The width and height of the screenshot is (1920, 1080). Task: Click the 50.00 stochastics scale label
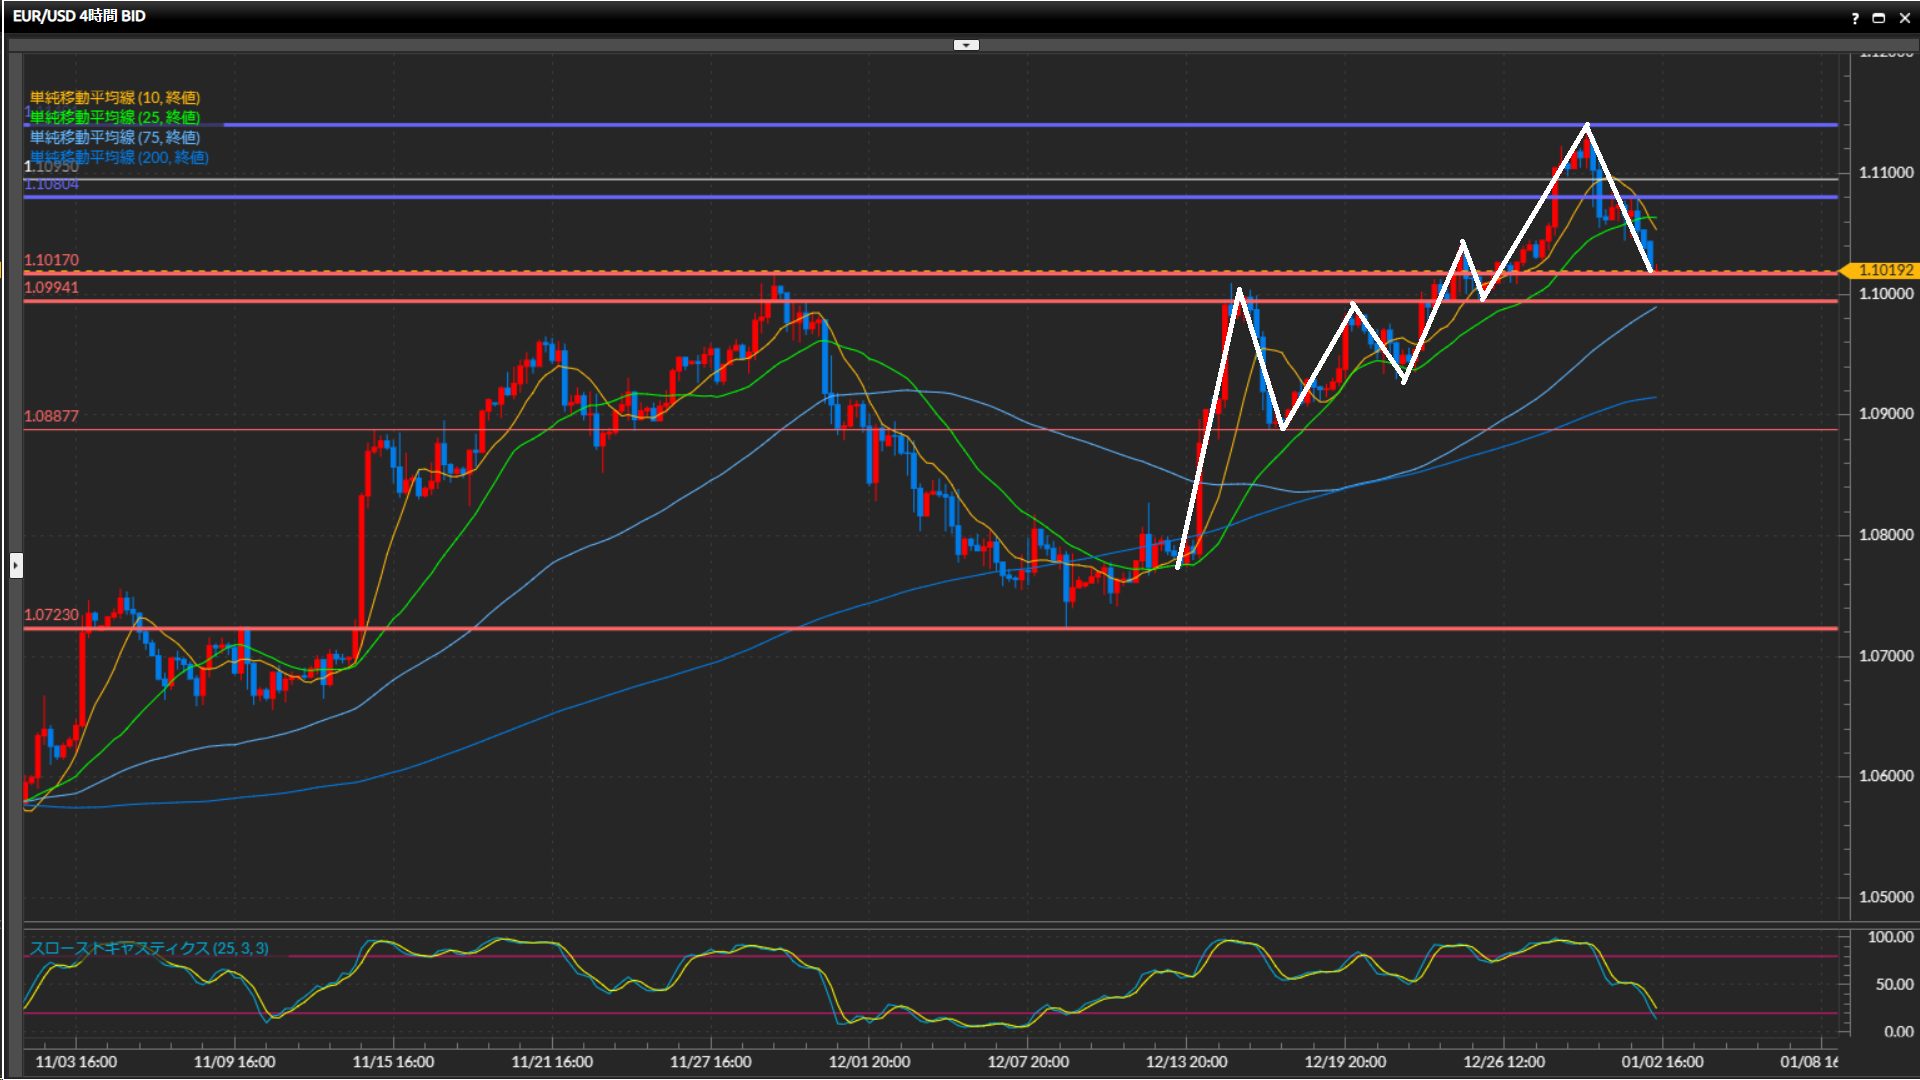point(1894,985)
